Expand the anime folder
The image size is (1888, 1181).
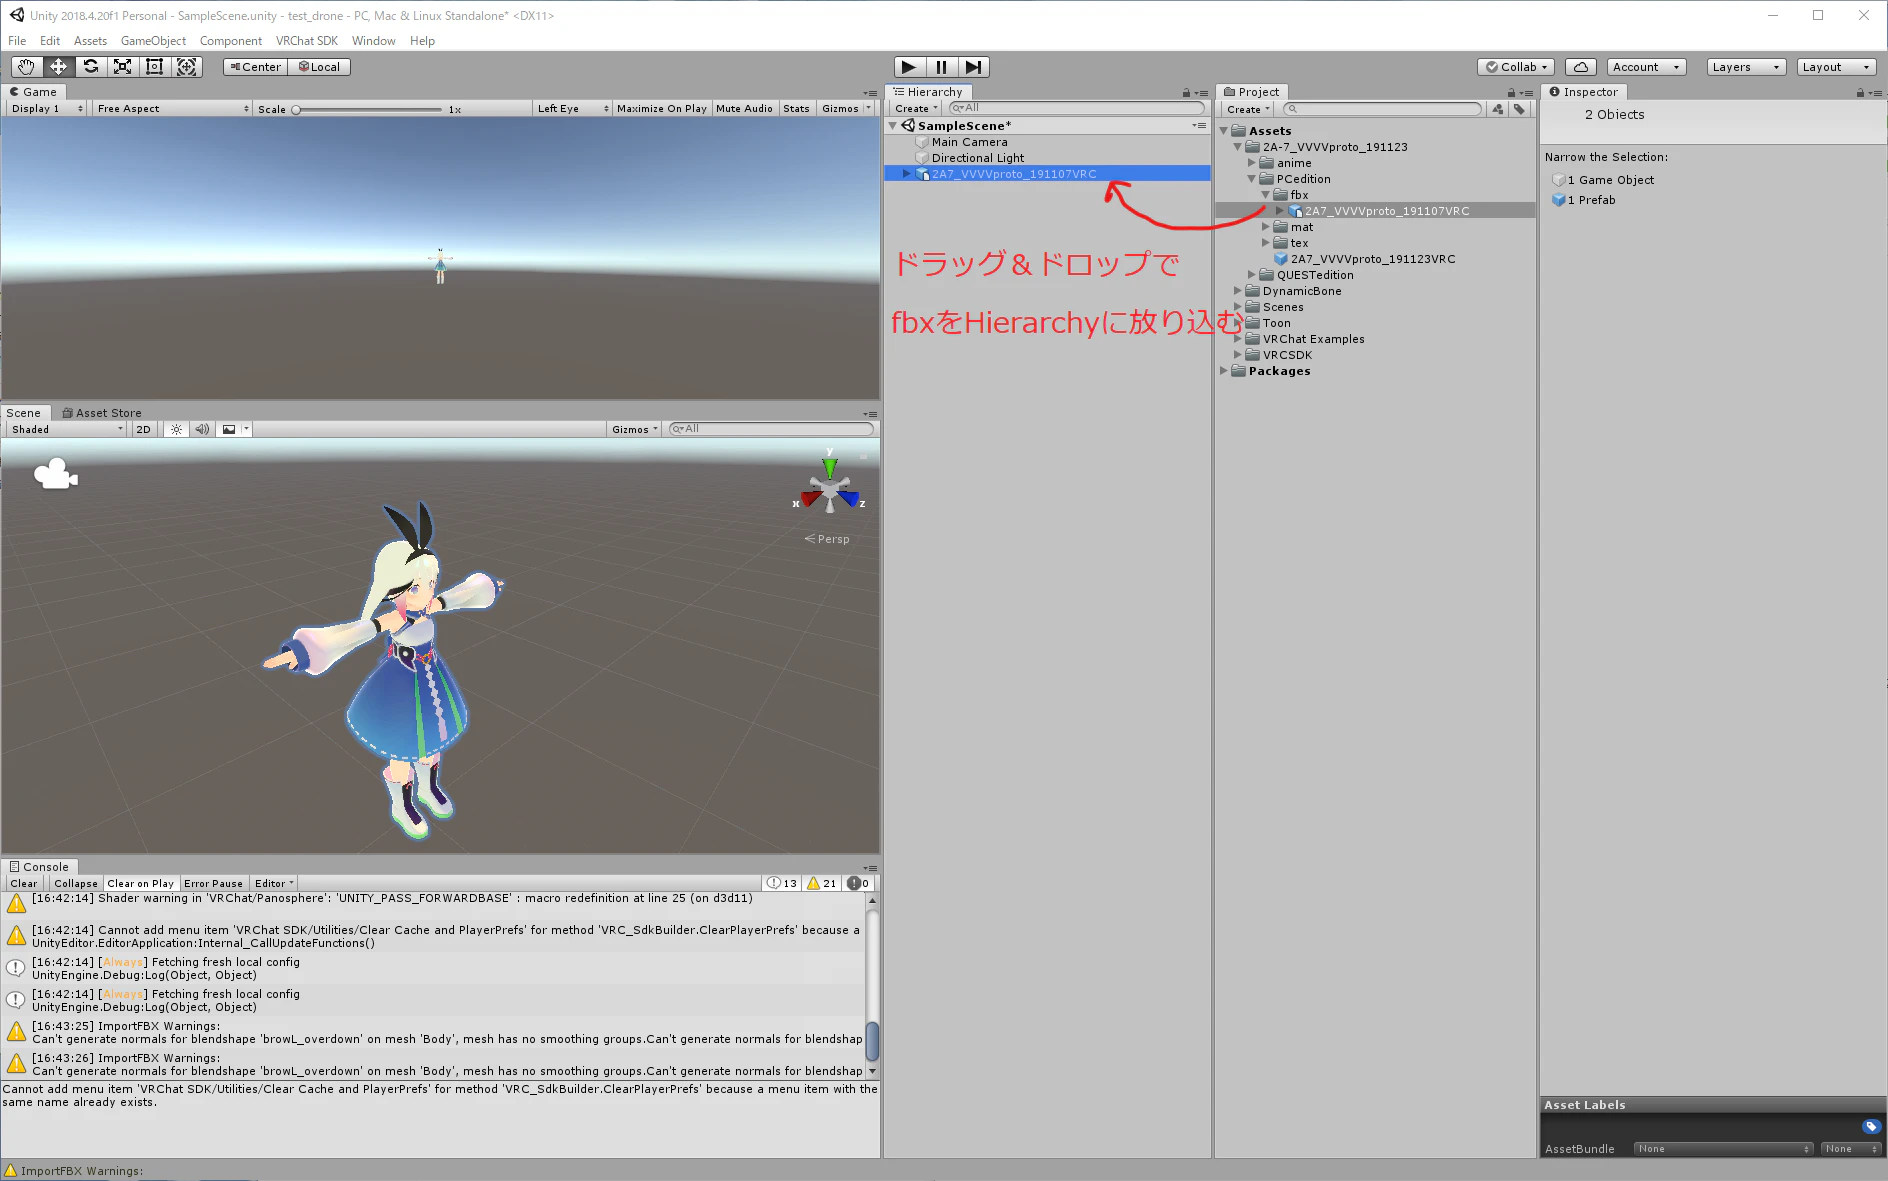pyautogui.click(x=1251, y=163)
